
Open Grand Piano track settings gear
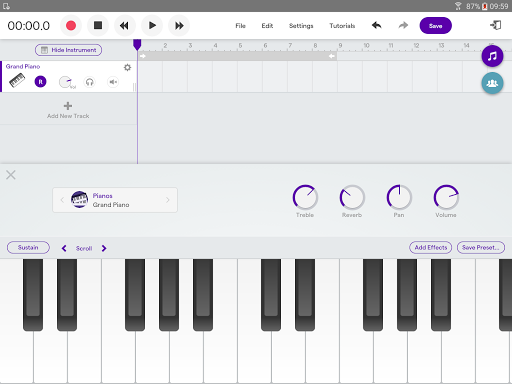tap(127, 68)
